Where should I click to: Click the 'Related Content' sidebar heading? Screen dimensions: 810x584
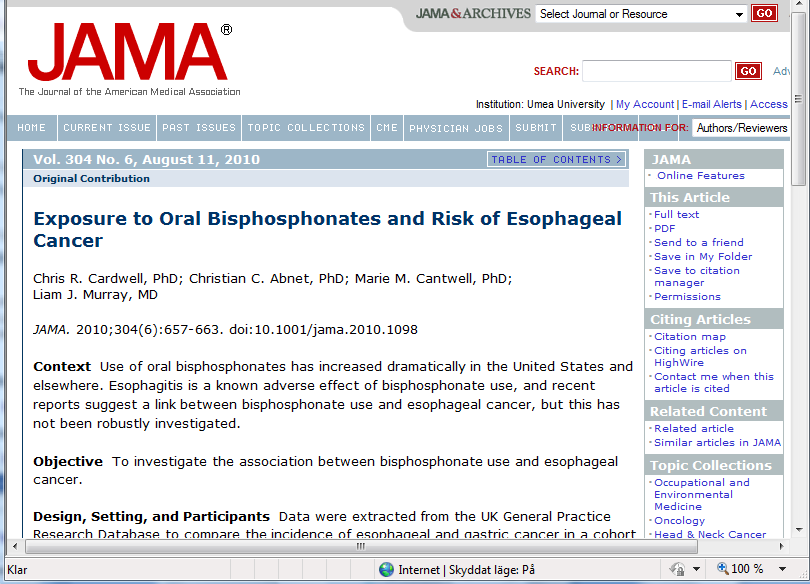click(x=708, y=411)
